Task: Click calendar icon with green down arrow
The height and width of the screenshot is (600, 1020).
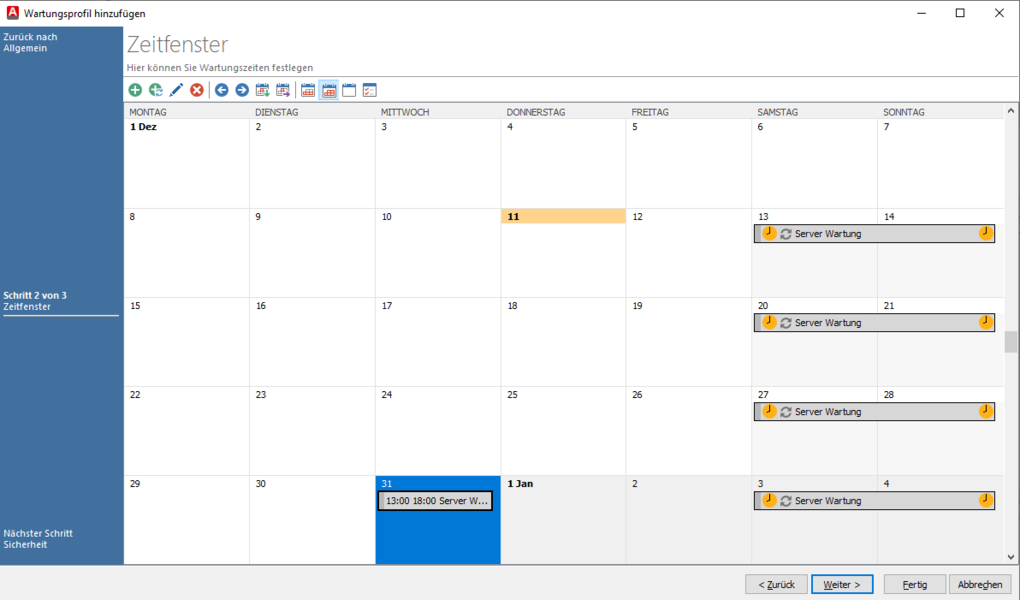Action: pyautogui.click(x=263, y=90)
